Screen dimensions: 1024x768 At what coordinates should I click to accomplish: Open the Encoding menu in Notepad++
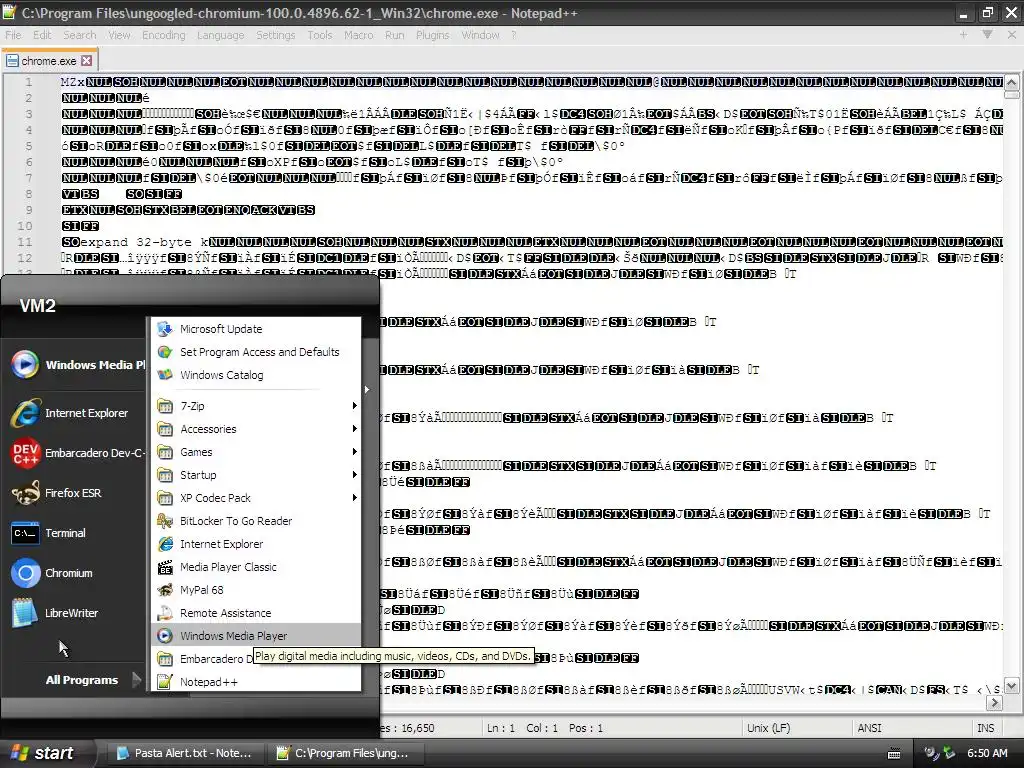pos(163,35)
